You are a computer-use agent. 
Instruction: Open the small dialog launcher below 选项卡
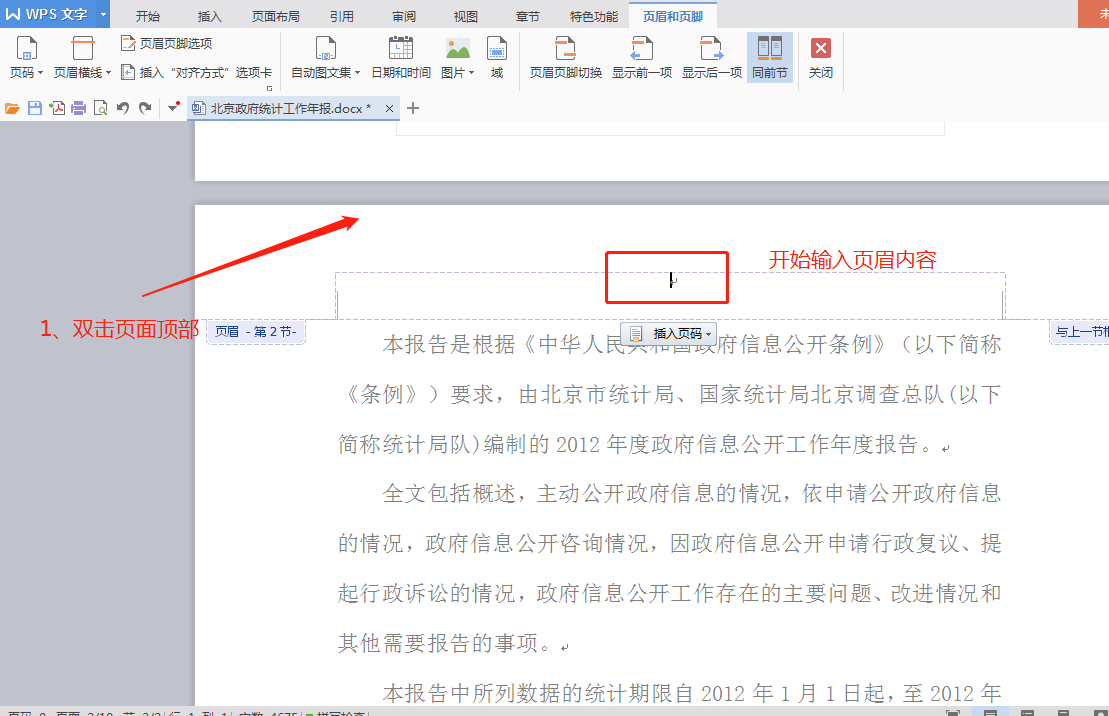point(269,88)
